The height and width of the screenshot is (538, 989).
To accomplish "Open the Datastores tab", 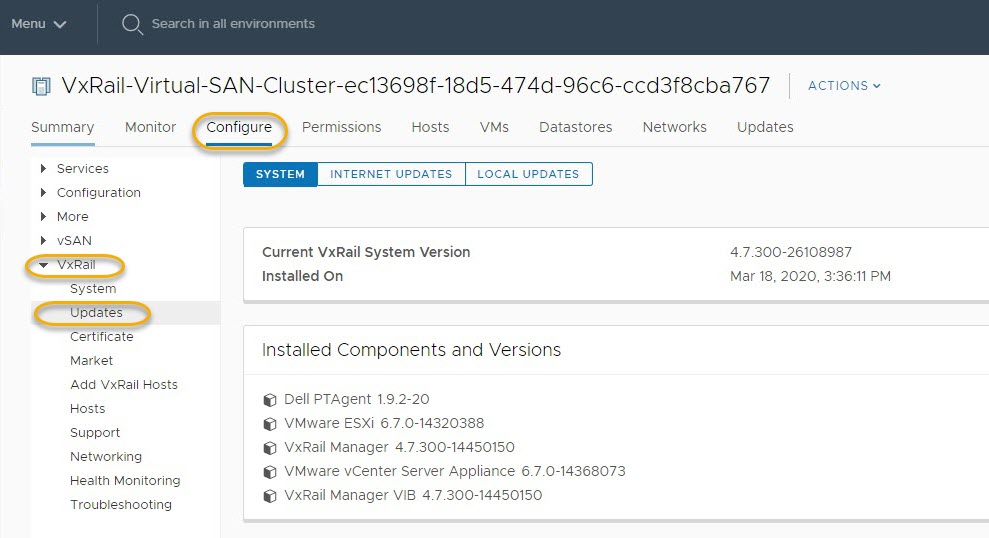I will pos(575,127).
